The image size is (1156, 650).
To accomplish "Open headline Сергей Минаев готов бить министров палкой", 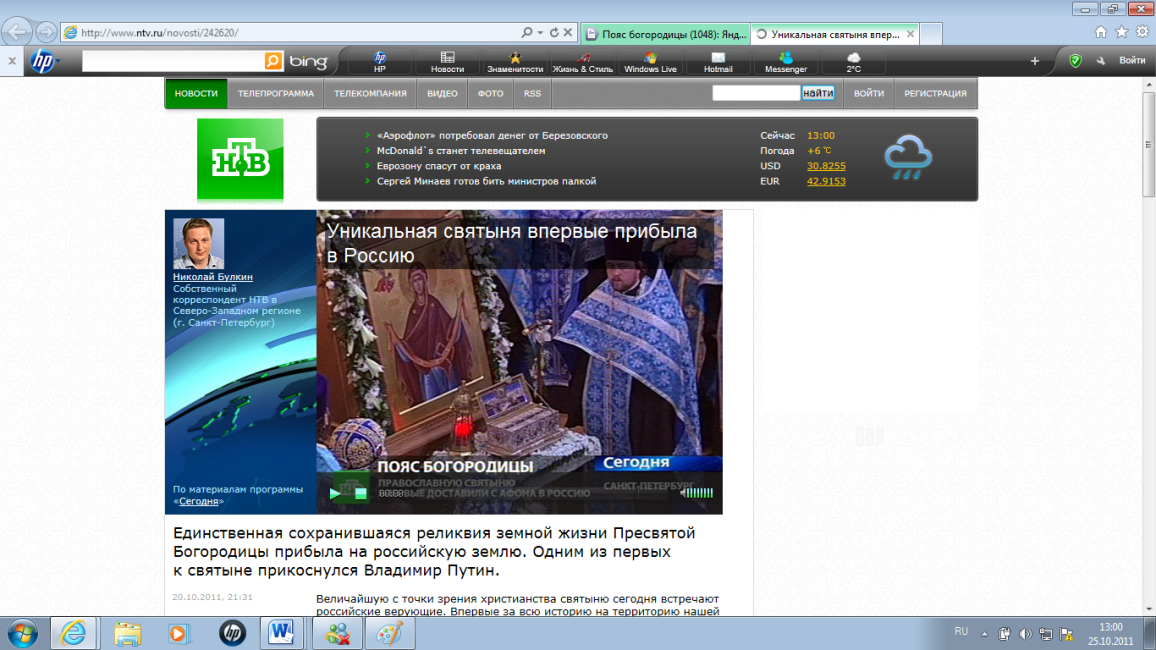I will [486, 181].
